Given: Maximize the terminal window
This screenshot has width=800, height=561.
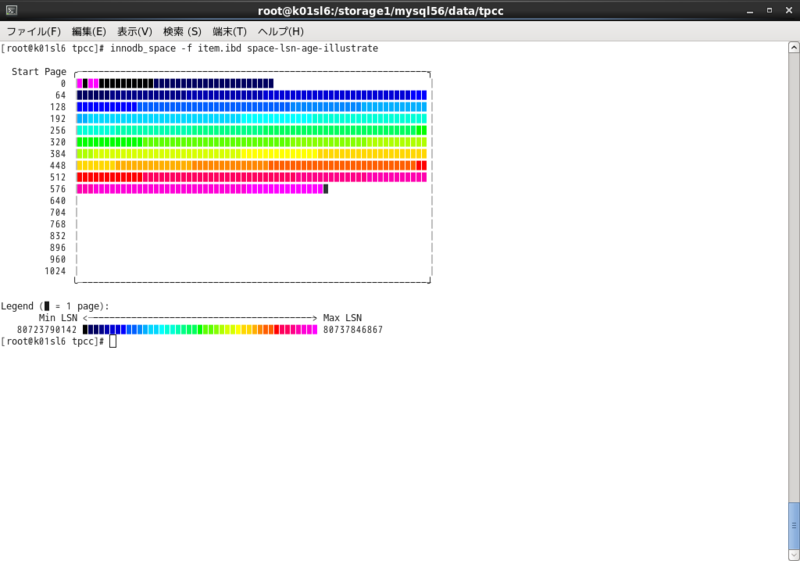Looking at the screenshot, I should [769, 11].
